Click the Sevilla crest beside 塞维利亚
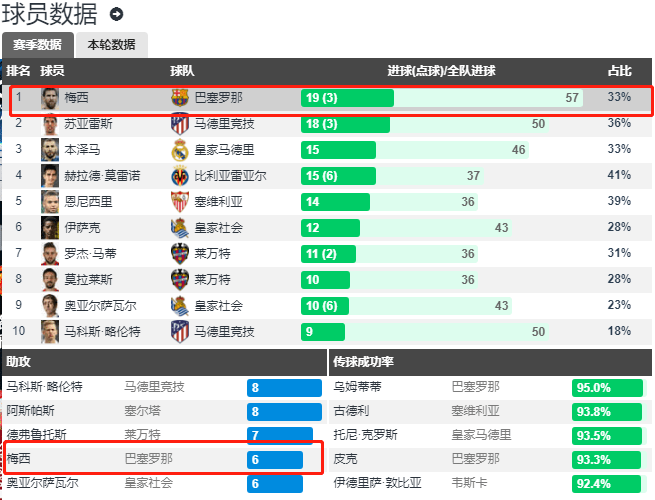The width and height of the screenshot is (655, 500). [x=180, y=202]
